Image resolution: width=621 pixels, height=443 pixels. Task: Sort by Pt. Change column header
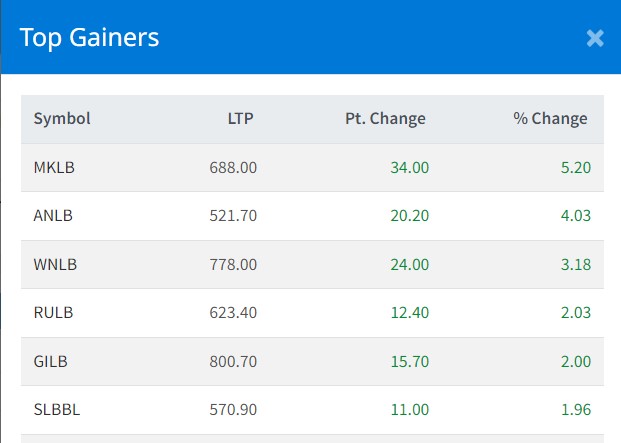(x=384, y=119)
